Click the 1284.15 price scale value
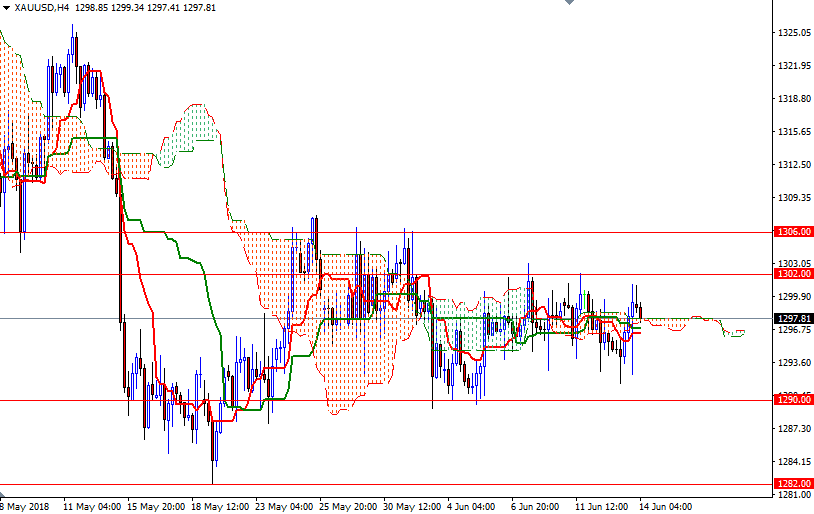This screenshot has height=514, width=814. tap(794, 461)
